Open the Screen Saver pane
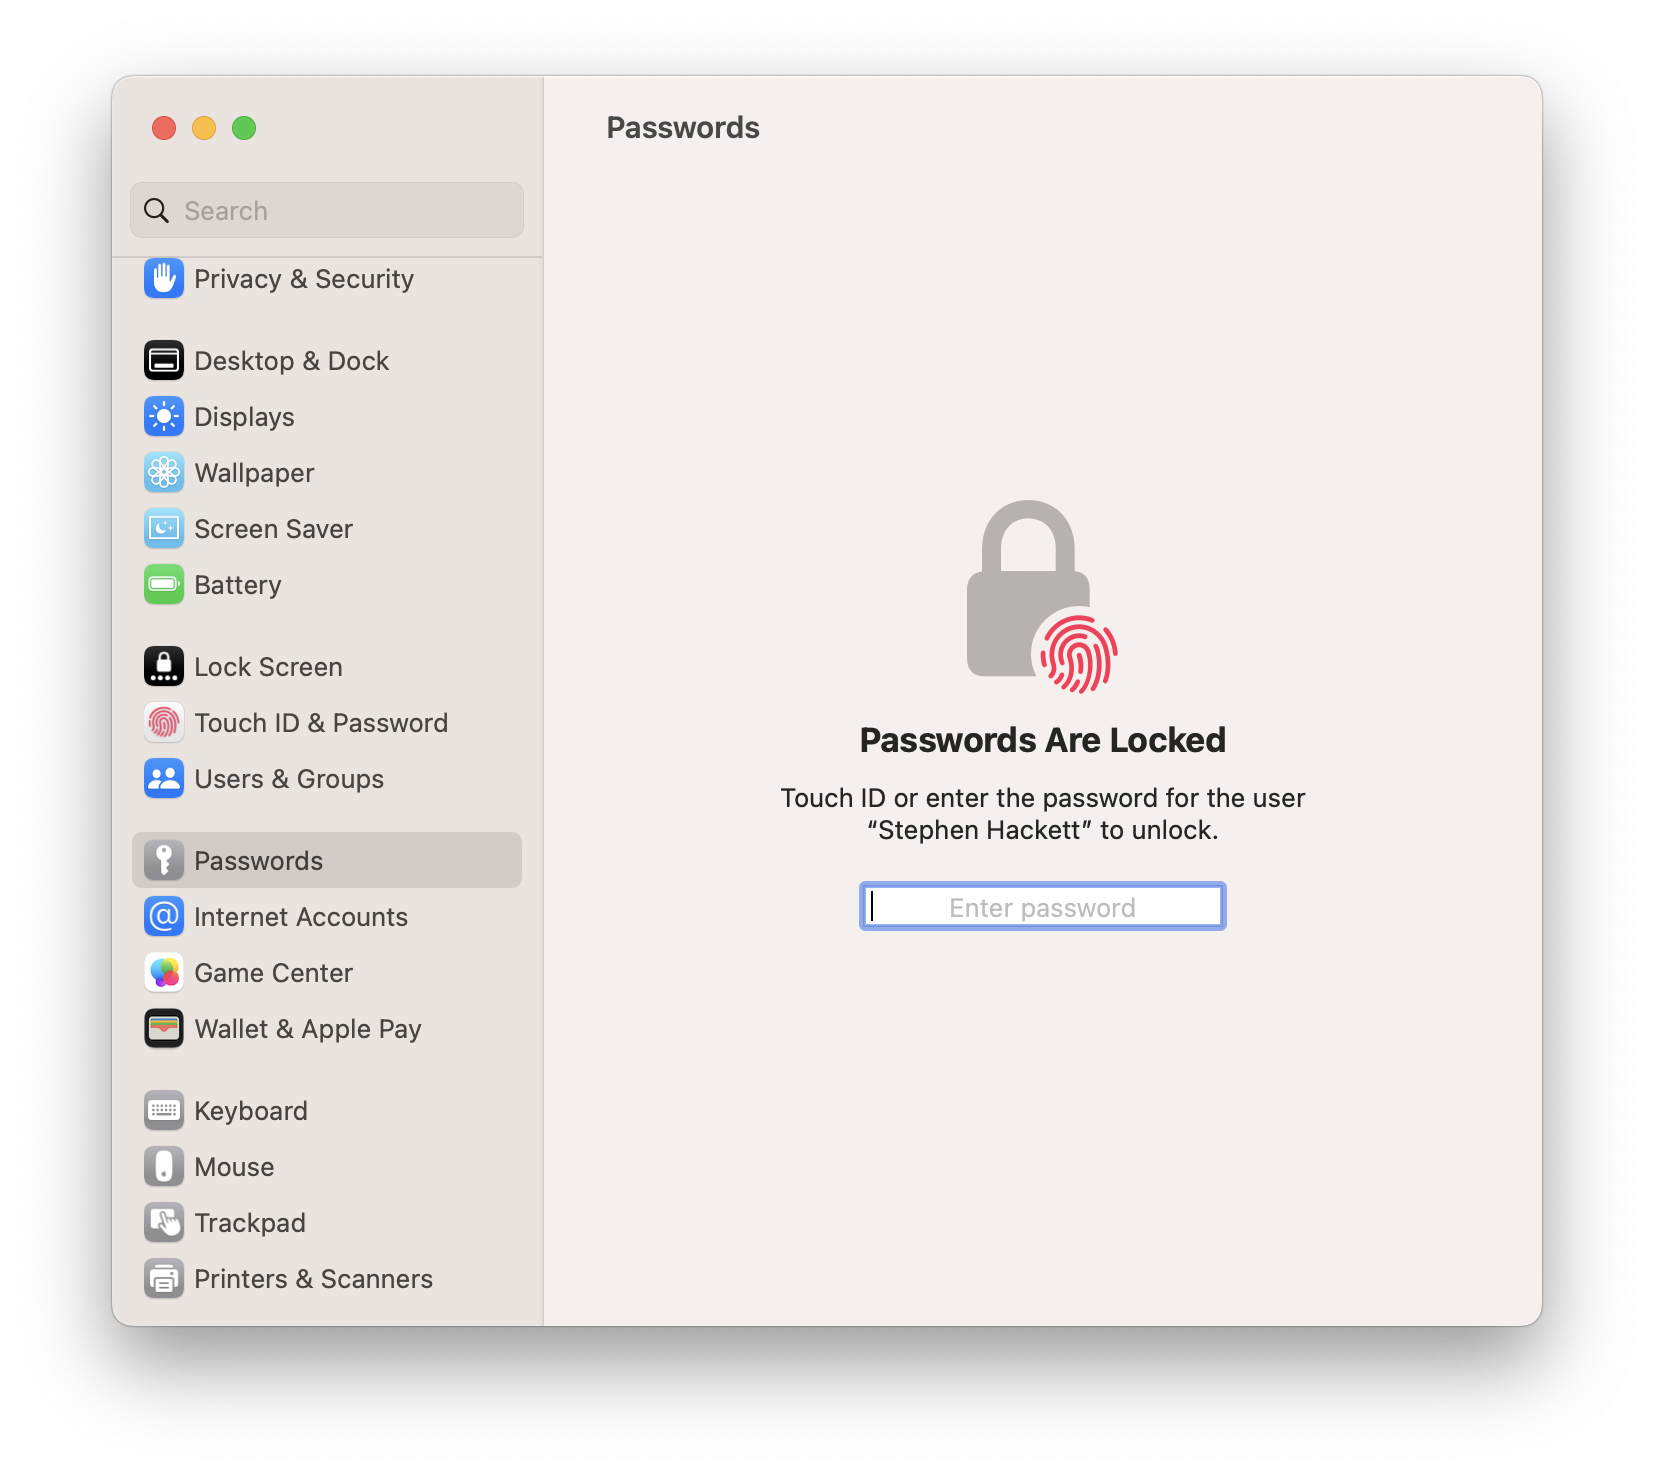This screenshot has width=1654, height=1474. pyautogui.click(x=273, y=529)
